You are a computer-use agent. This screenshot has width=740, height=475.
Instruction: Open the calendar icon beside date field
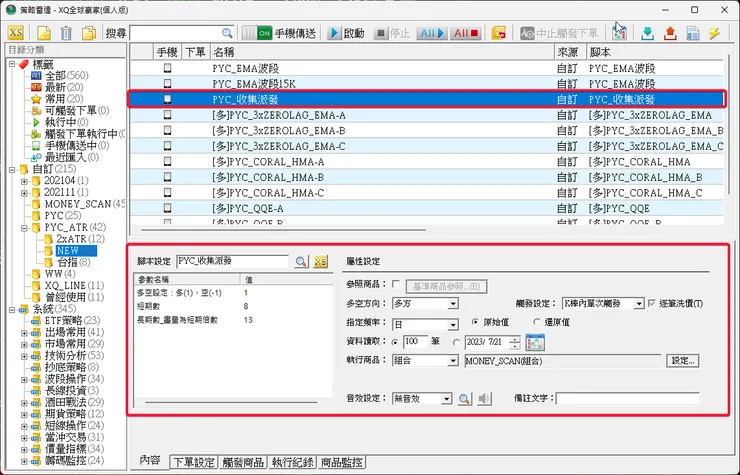point(535,342)
